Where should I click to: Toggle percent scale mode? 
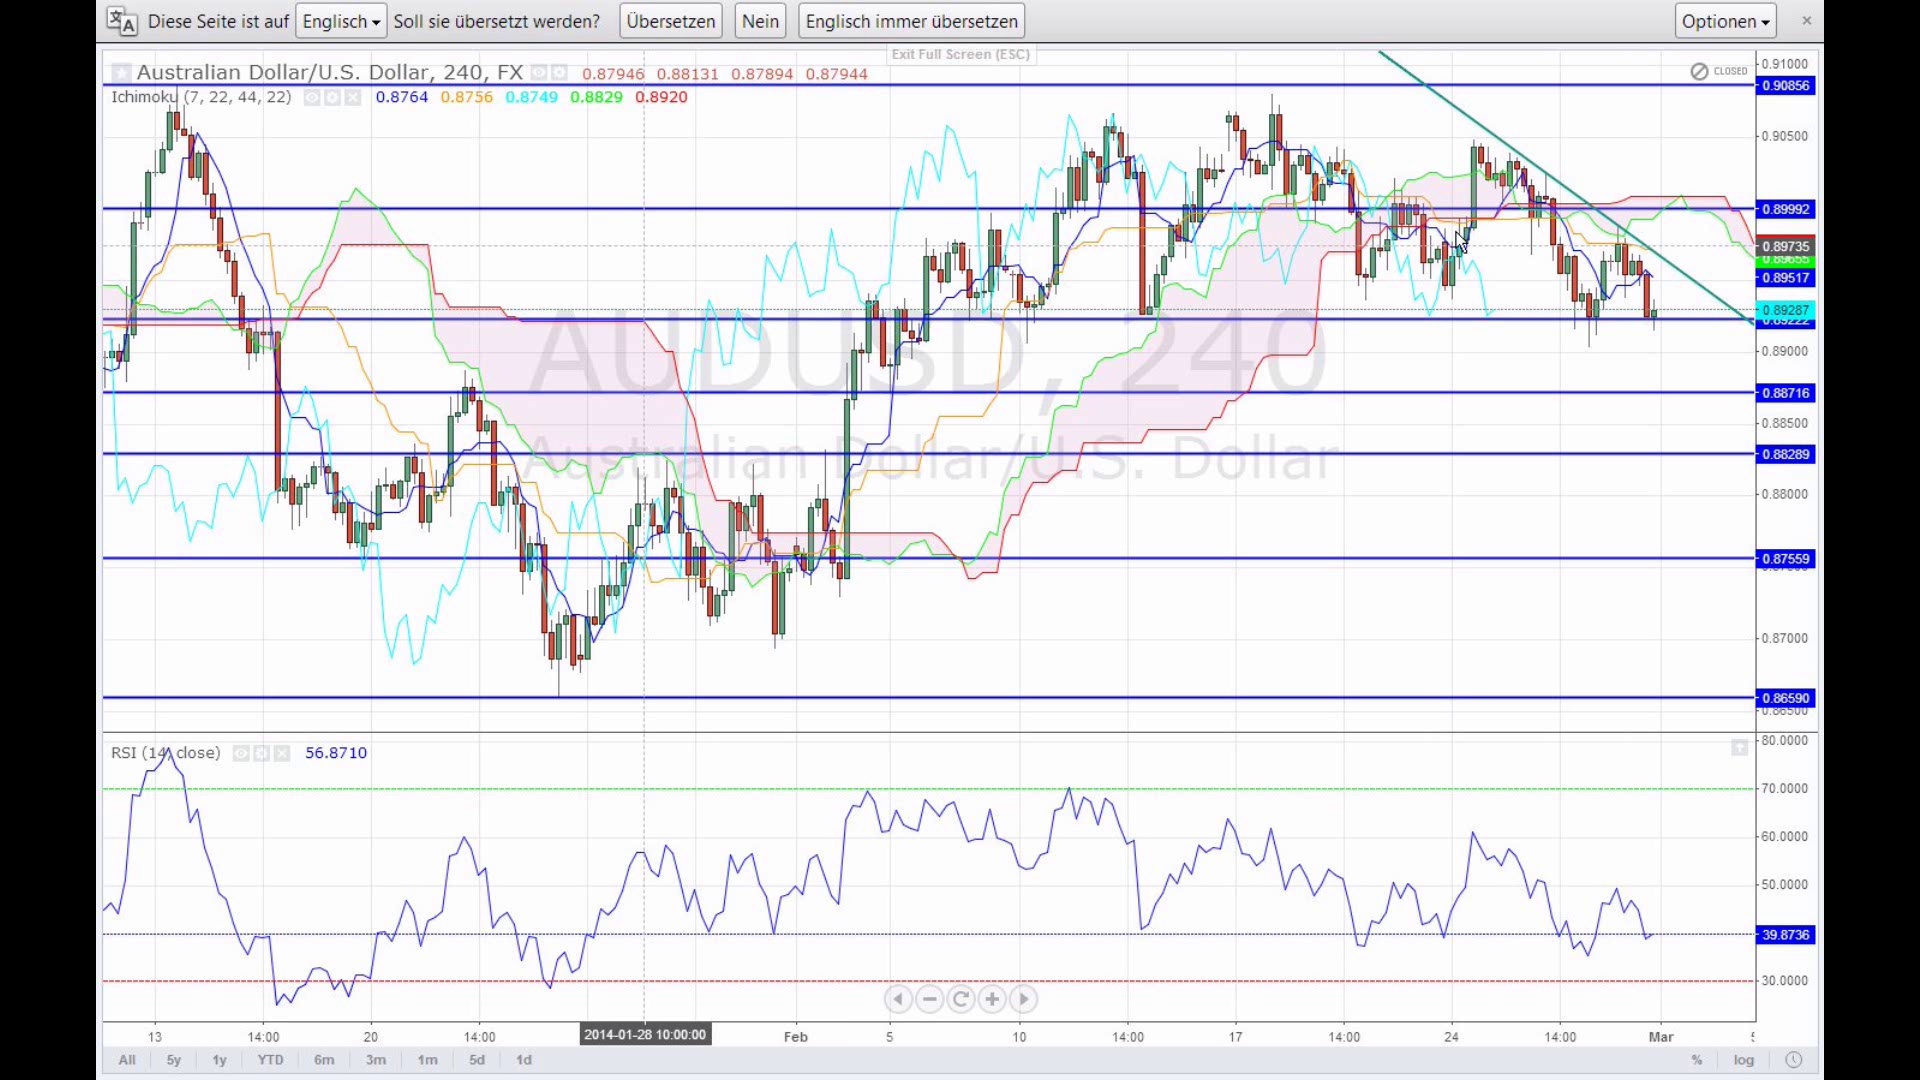(x=1697, y=1060)
